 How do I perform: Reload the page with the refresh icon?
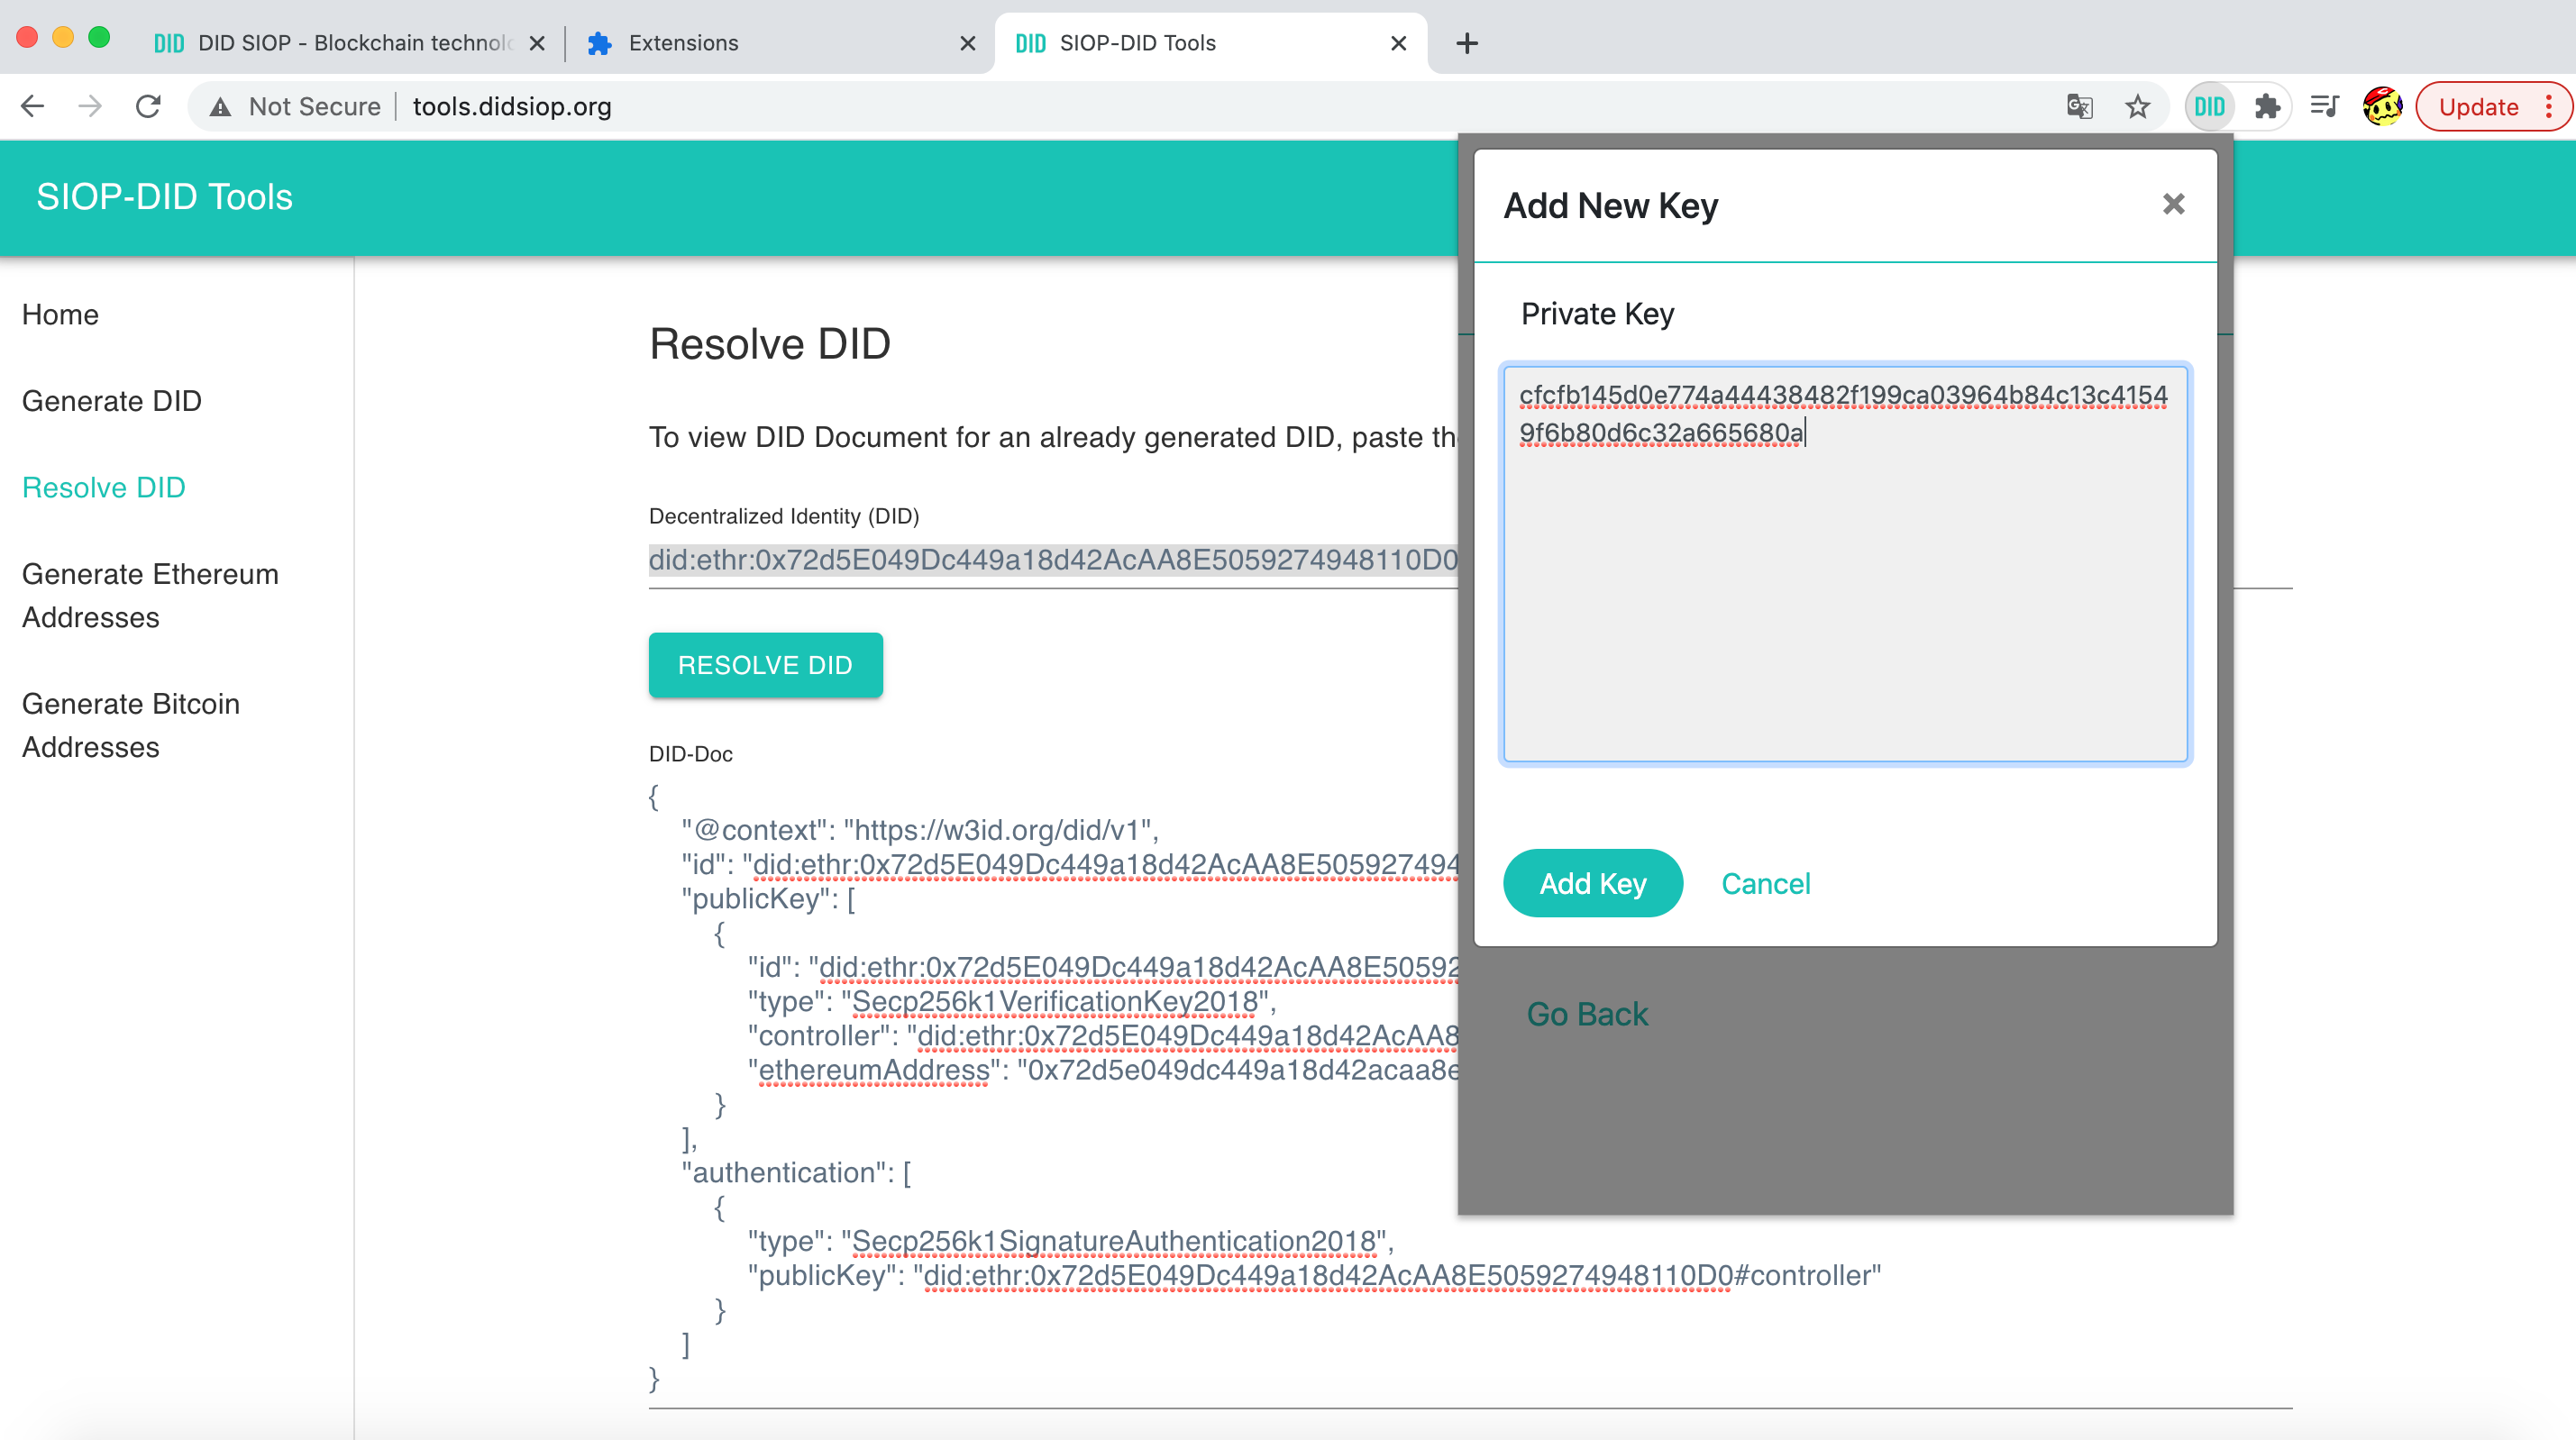tap(149, 107)
